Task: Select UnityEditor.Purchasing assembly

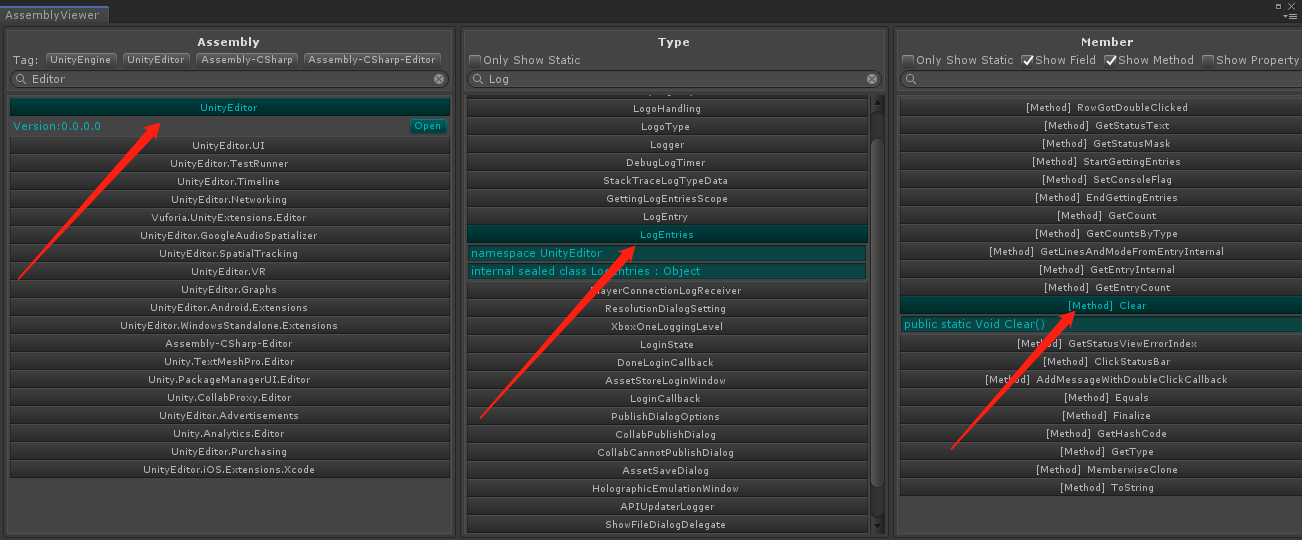Action: [x=229, y=451]
